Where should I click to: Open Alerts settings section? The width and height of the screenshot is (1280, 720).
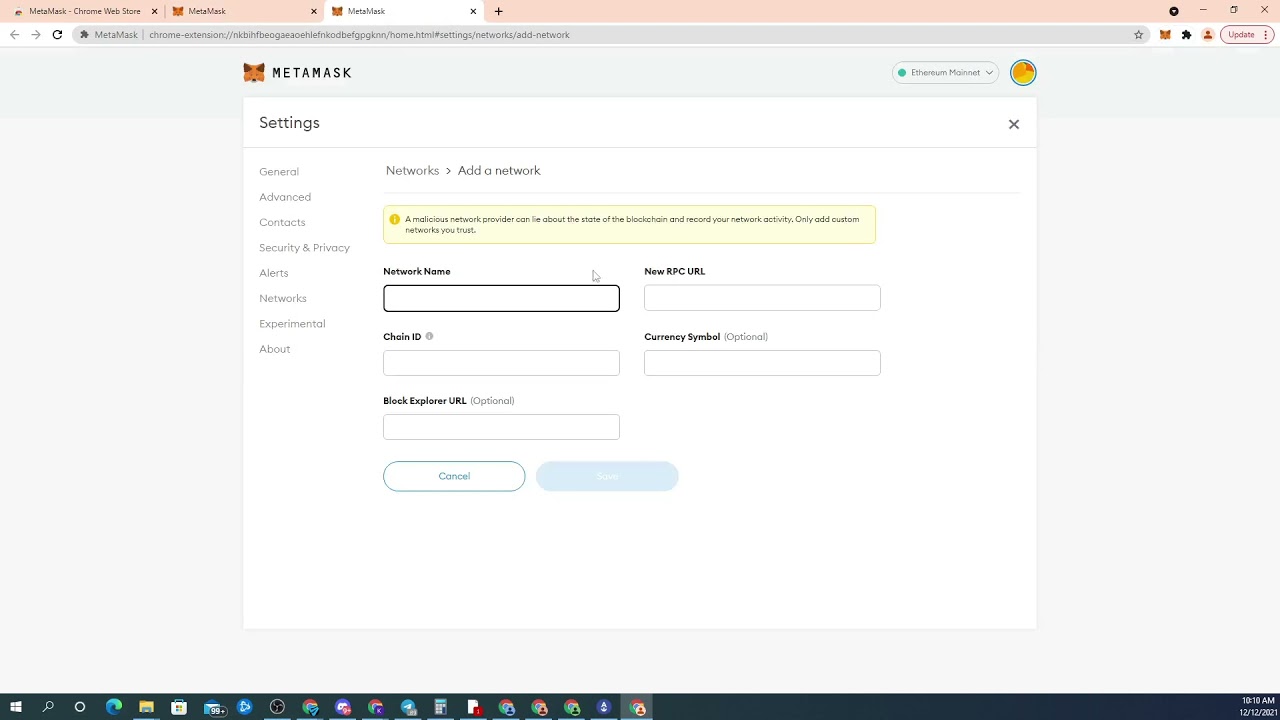273,273
